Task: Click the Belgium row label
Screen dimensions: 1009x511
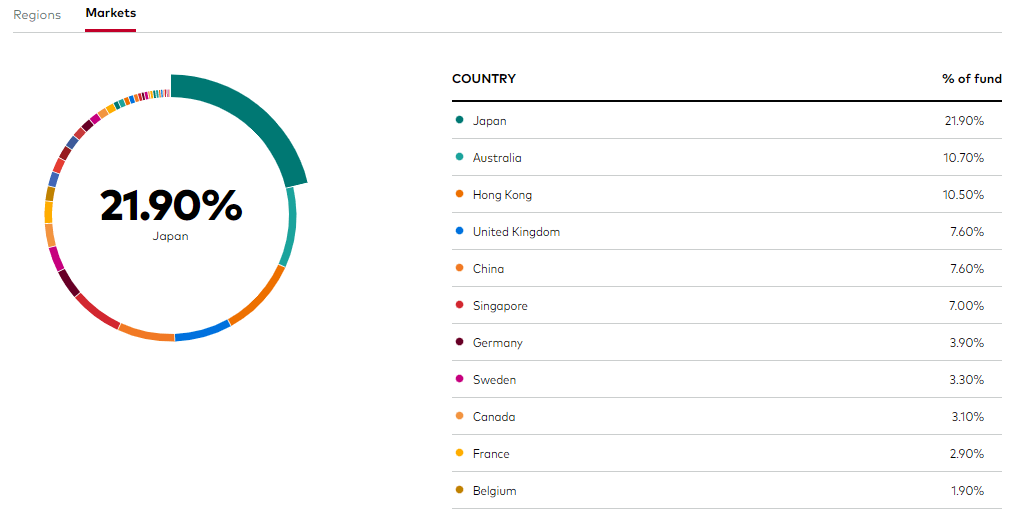Action: pyautogui.click(x=494, y=490)
